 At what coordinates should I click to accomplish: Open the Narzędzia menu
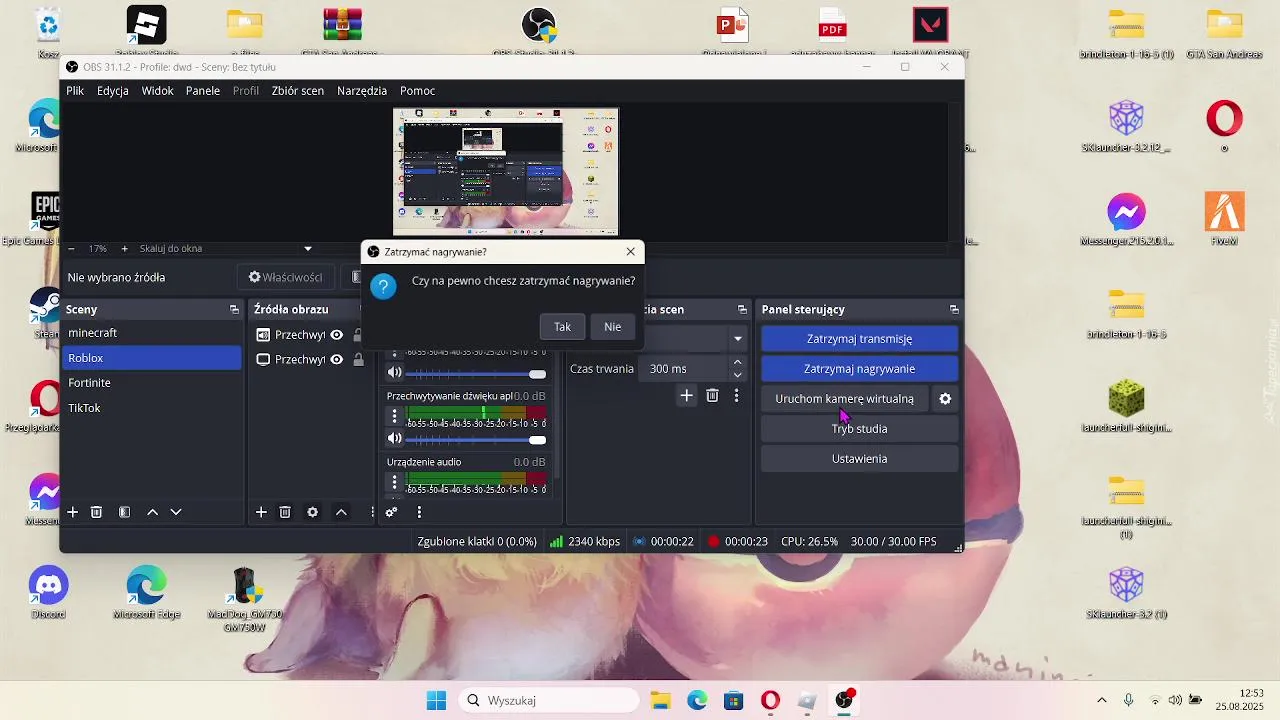click(362, 91)
